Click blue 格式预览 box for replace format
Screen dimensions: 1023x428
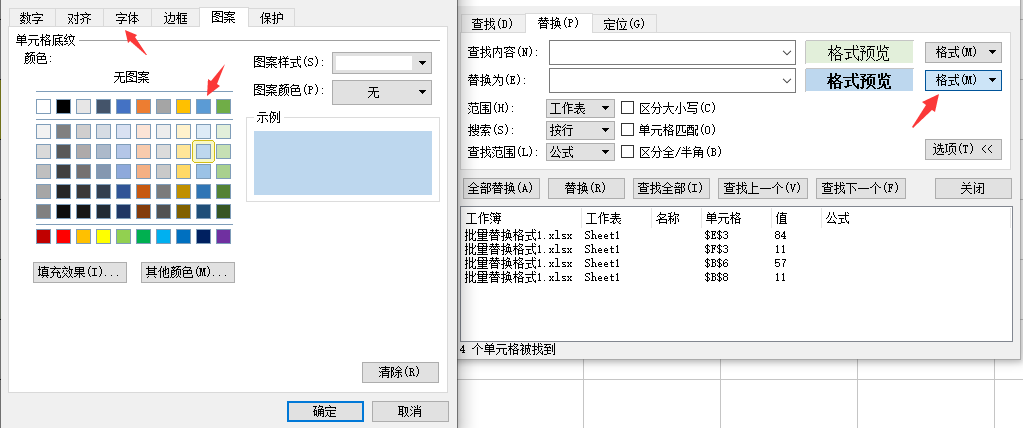coord(859,81)
